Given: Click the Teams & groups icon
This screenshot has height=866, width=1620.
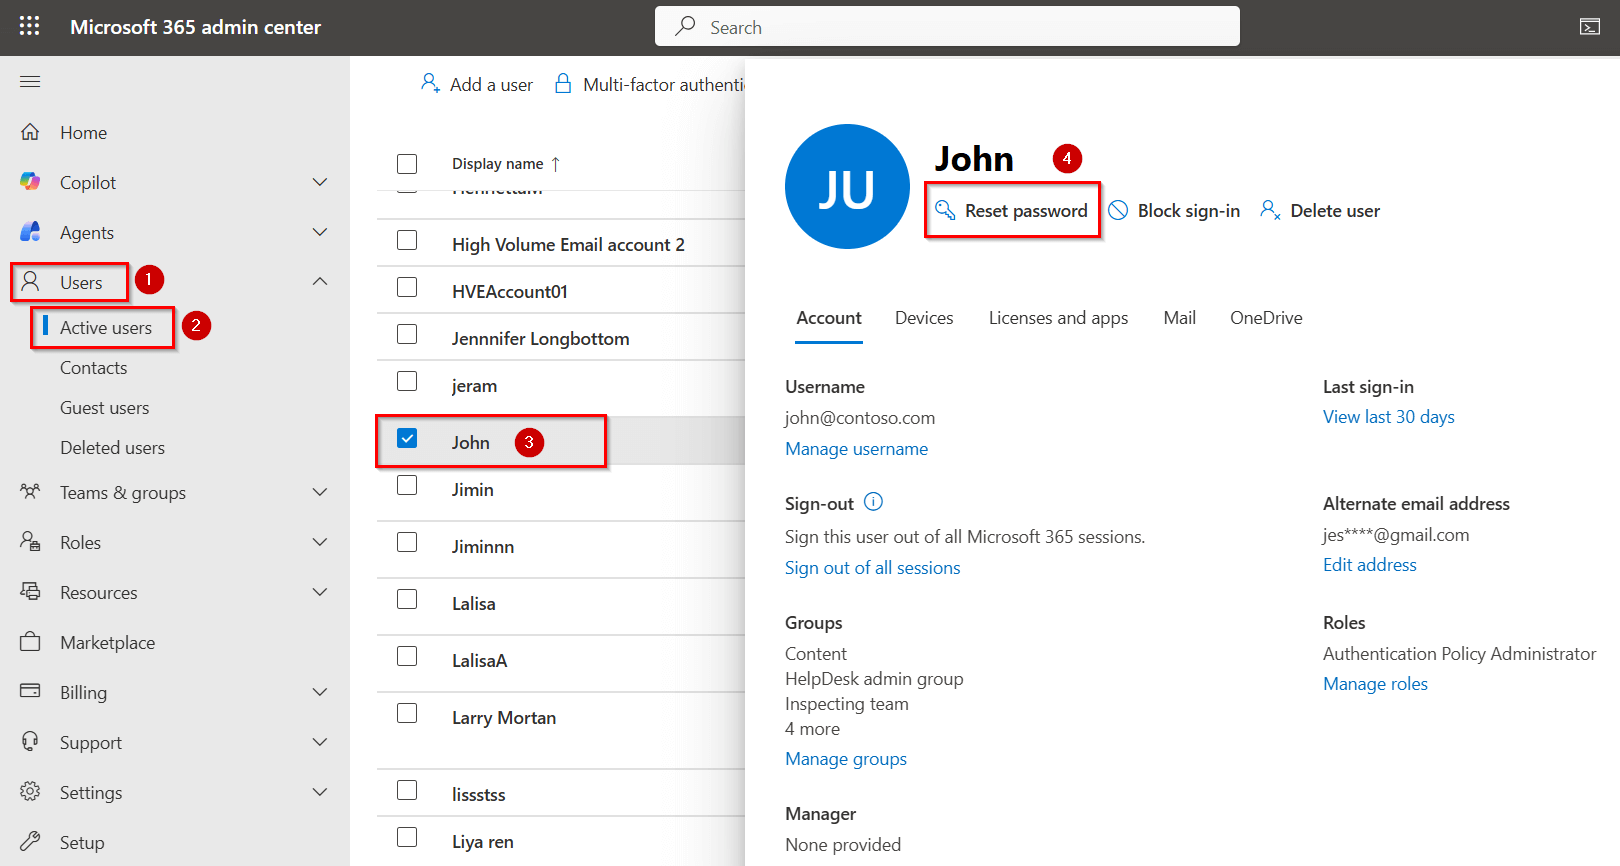Looking at the screenshot, I should pos(30,492).
